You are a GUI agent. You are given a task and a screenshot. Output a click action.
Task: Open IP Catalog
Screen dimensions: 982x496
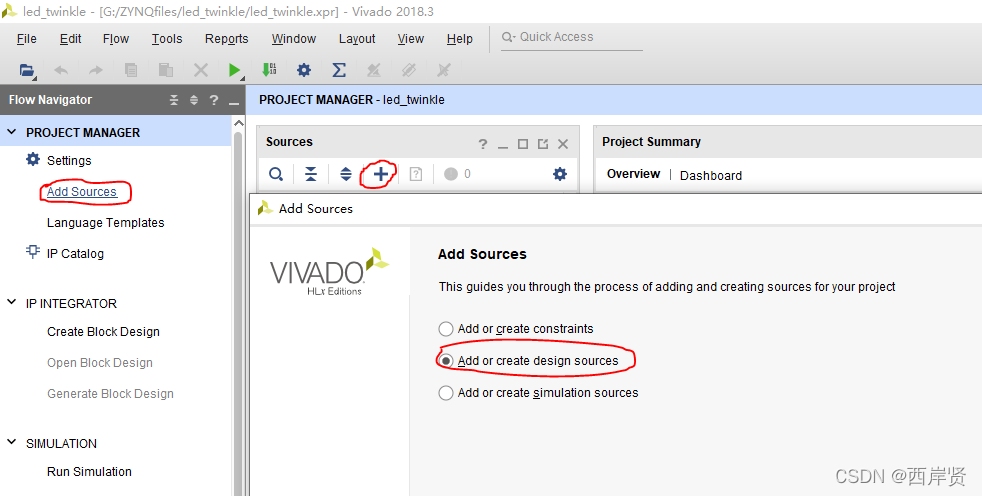click(x=75, y=254)
